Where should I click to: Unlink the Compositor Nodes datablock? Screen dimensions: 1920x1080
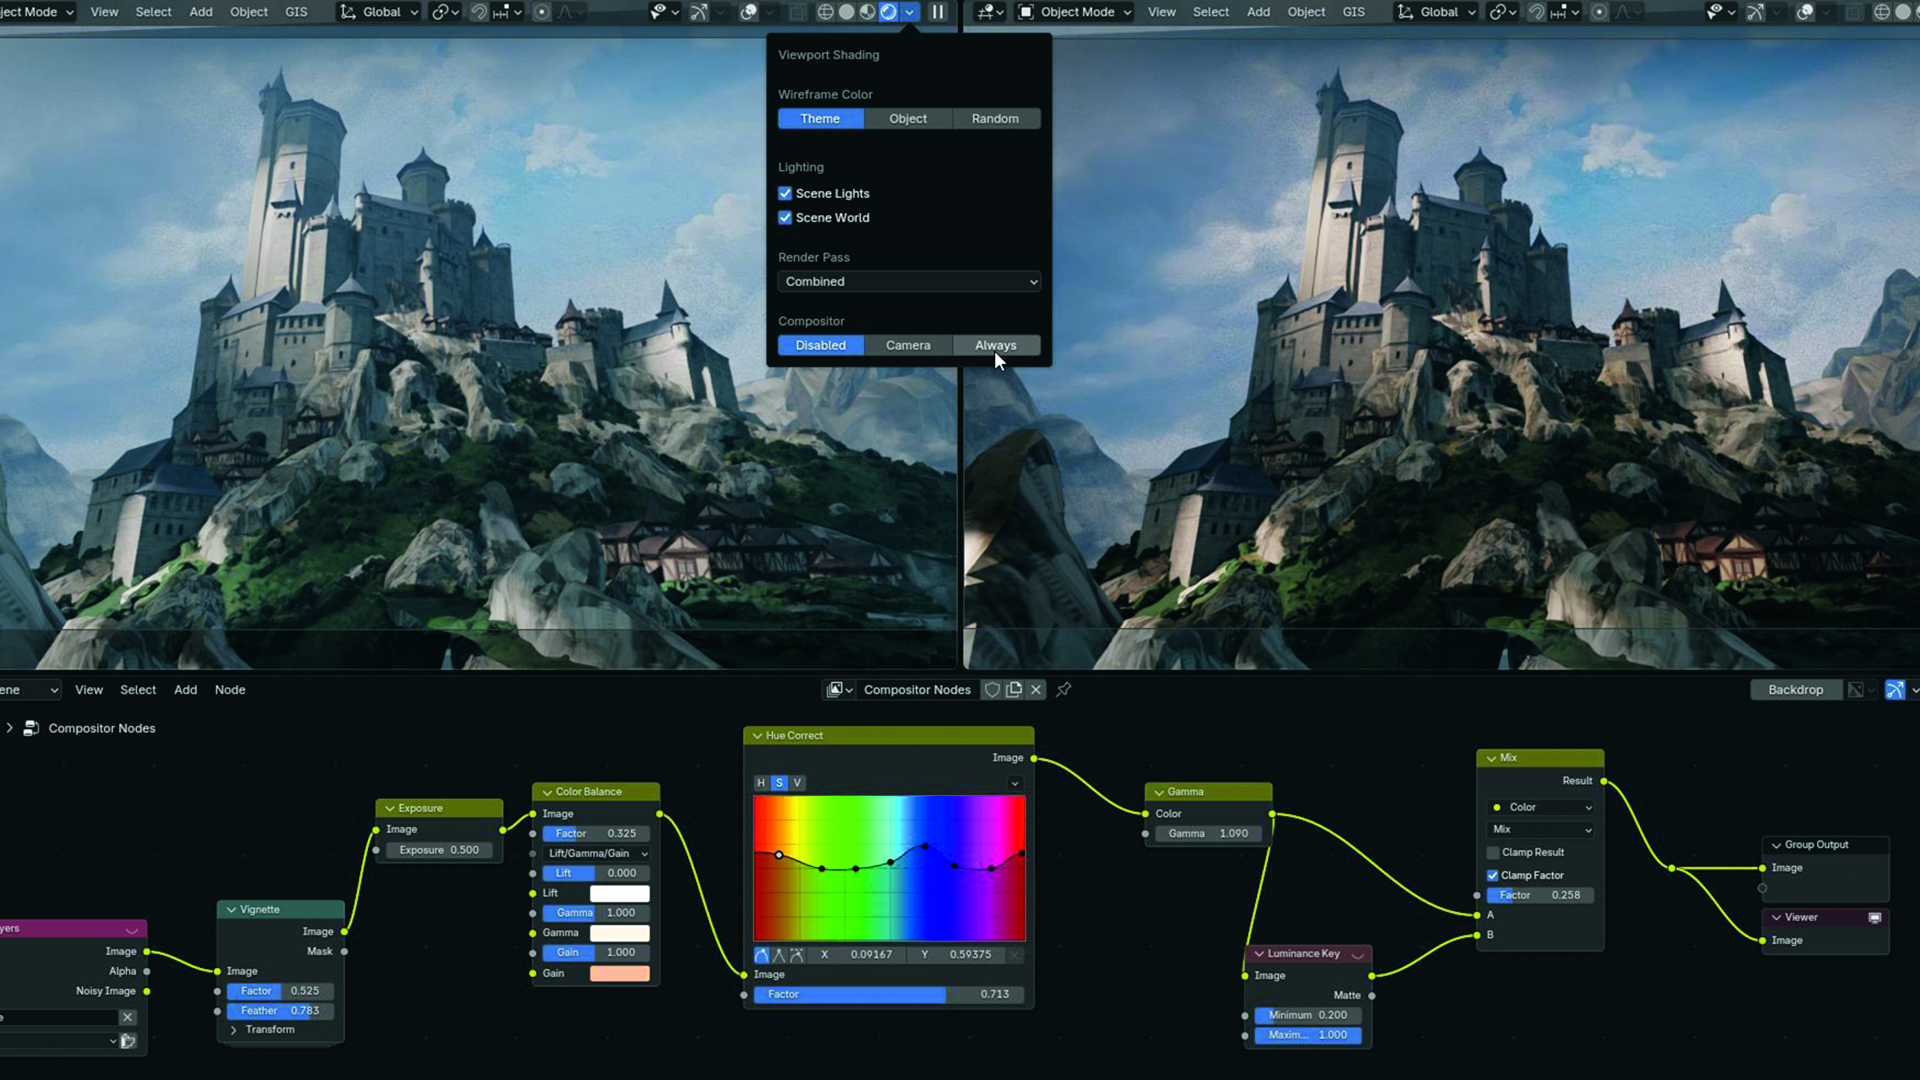coord(1036,689)
